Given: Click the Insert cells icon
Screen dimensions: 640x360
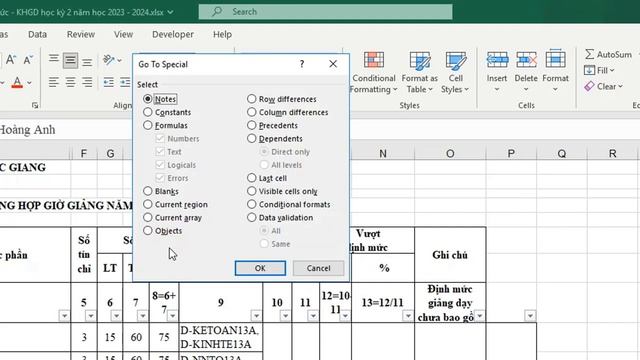Looking at the screenshot, I should (x=497, y=60).
